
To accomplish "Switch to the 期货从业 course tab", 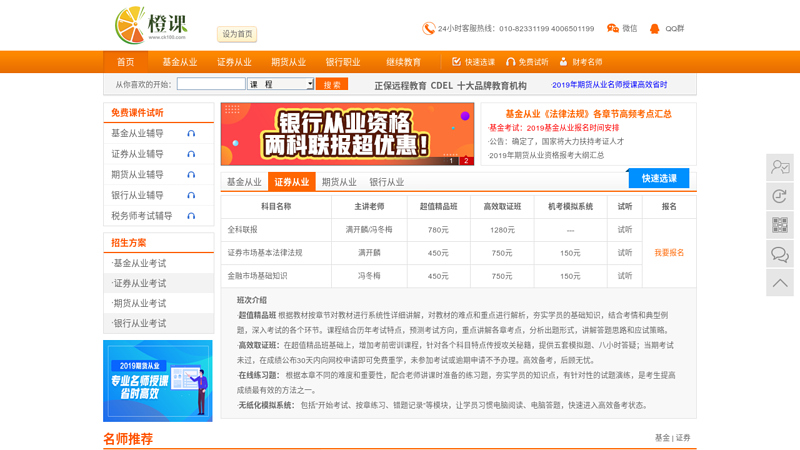I will (x=339, y=182).
